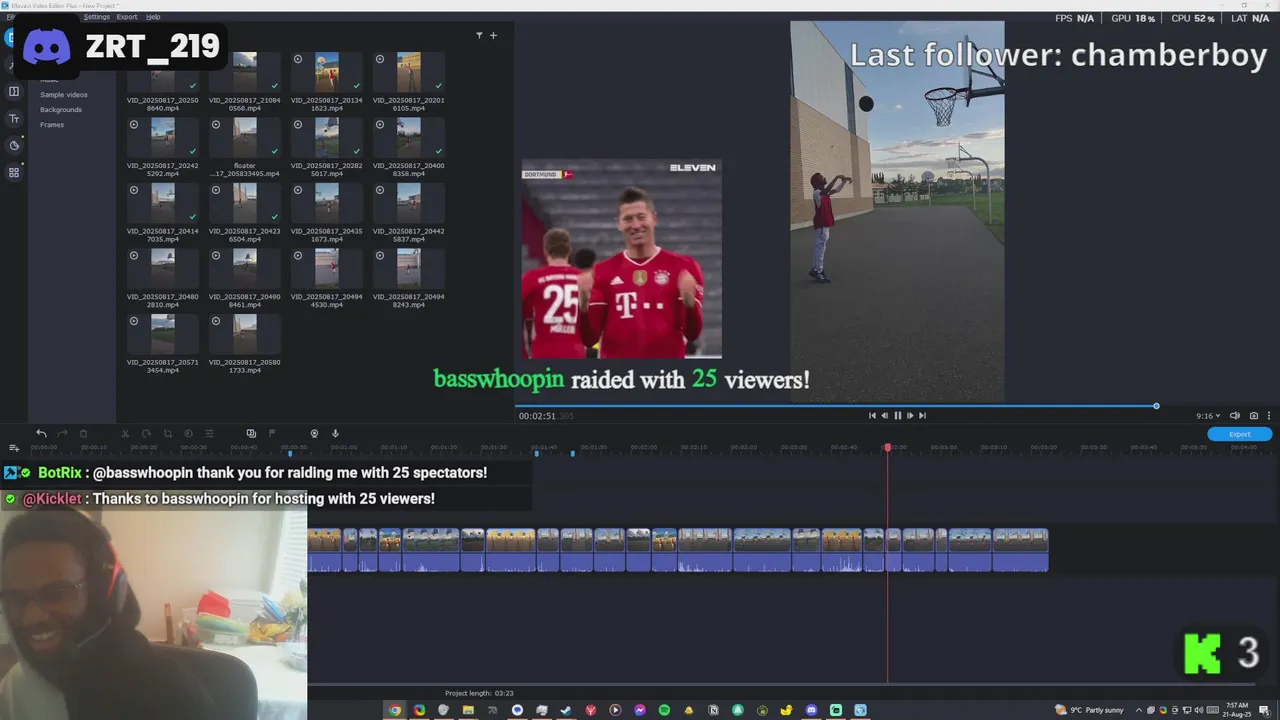Screen dimensions: 1280x720
Task: Delete the selected clip with trash icon
Action: click(83, 433)
